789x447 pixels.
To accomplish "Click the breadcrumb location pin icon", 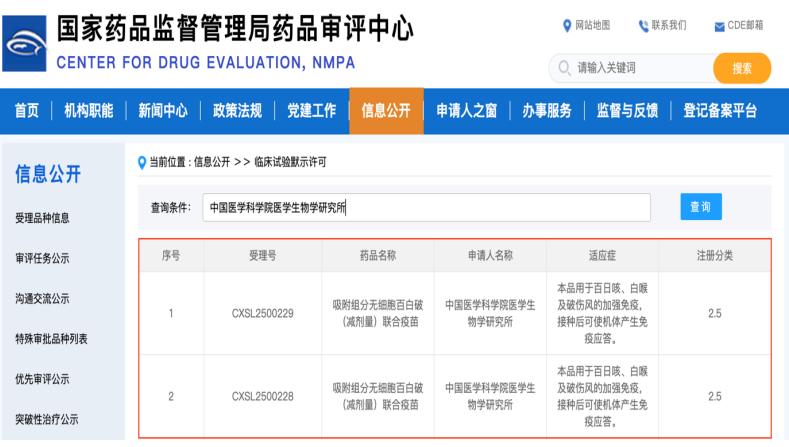I will click(143, 161).
